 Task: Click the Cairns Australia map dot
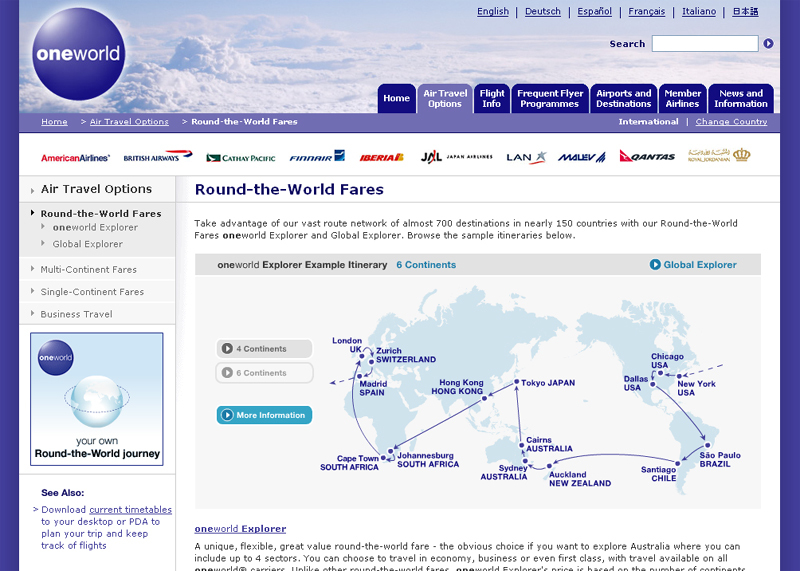pos(521,445)
